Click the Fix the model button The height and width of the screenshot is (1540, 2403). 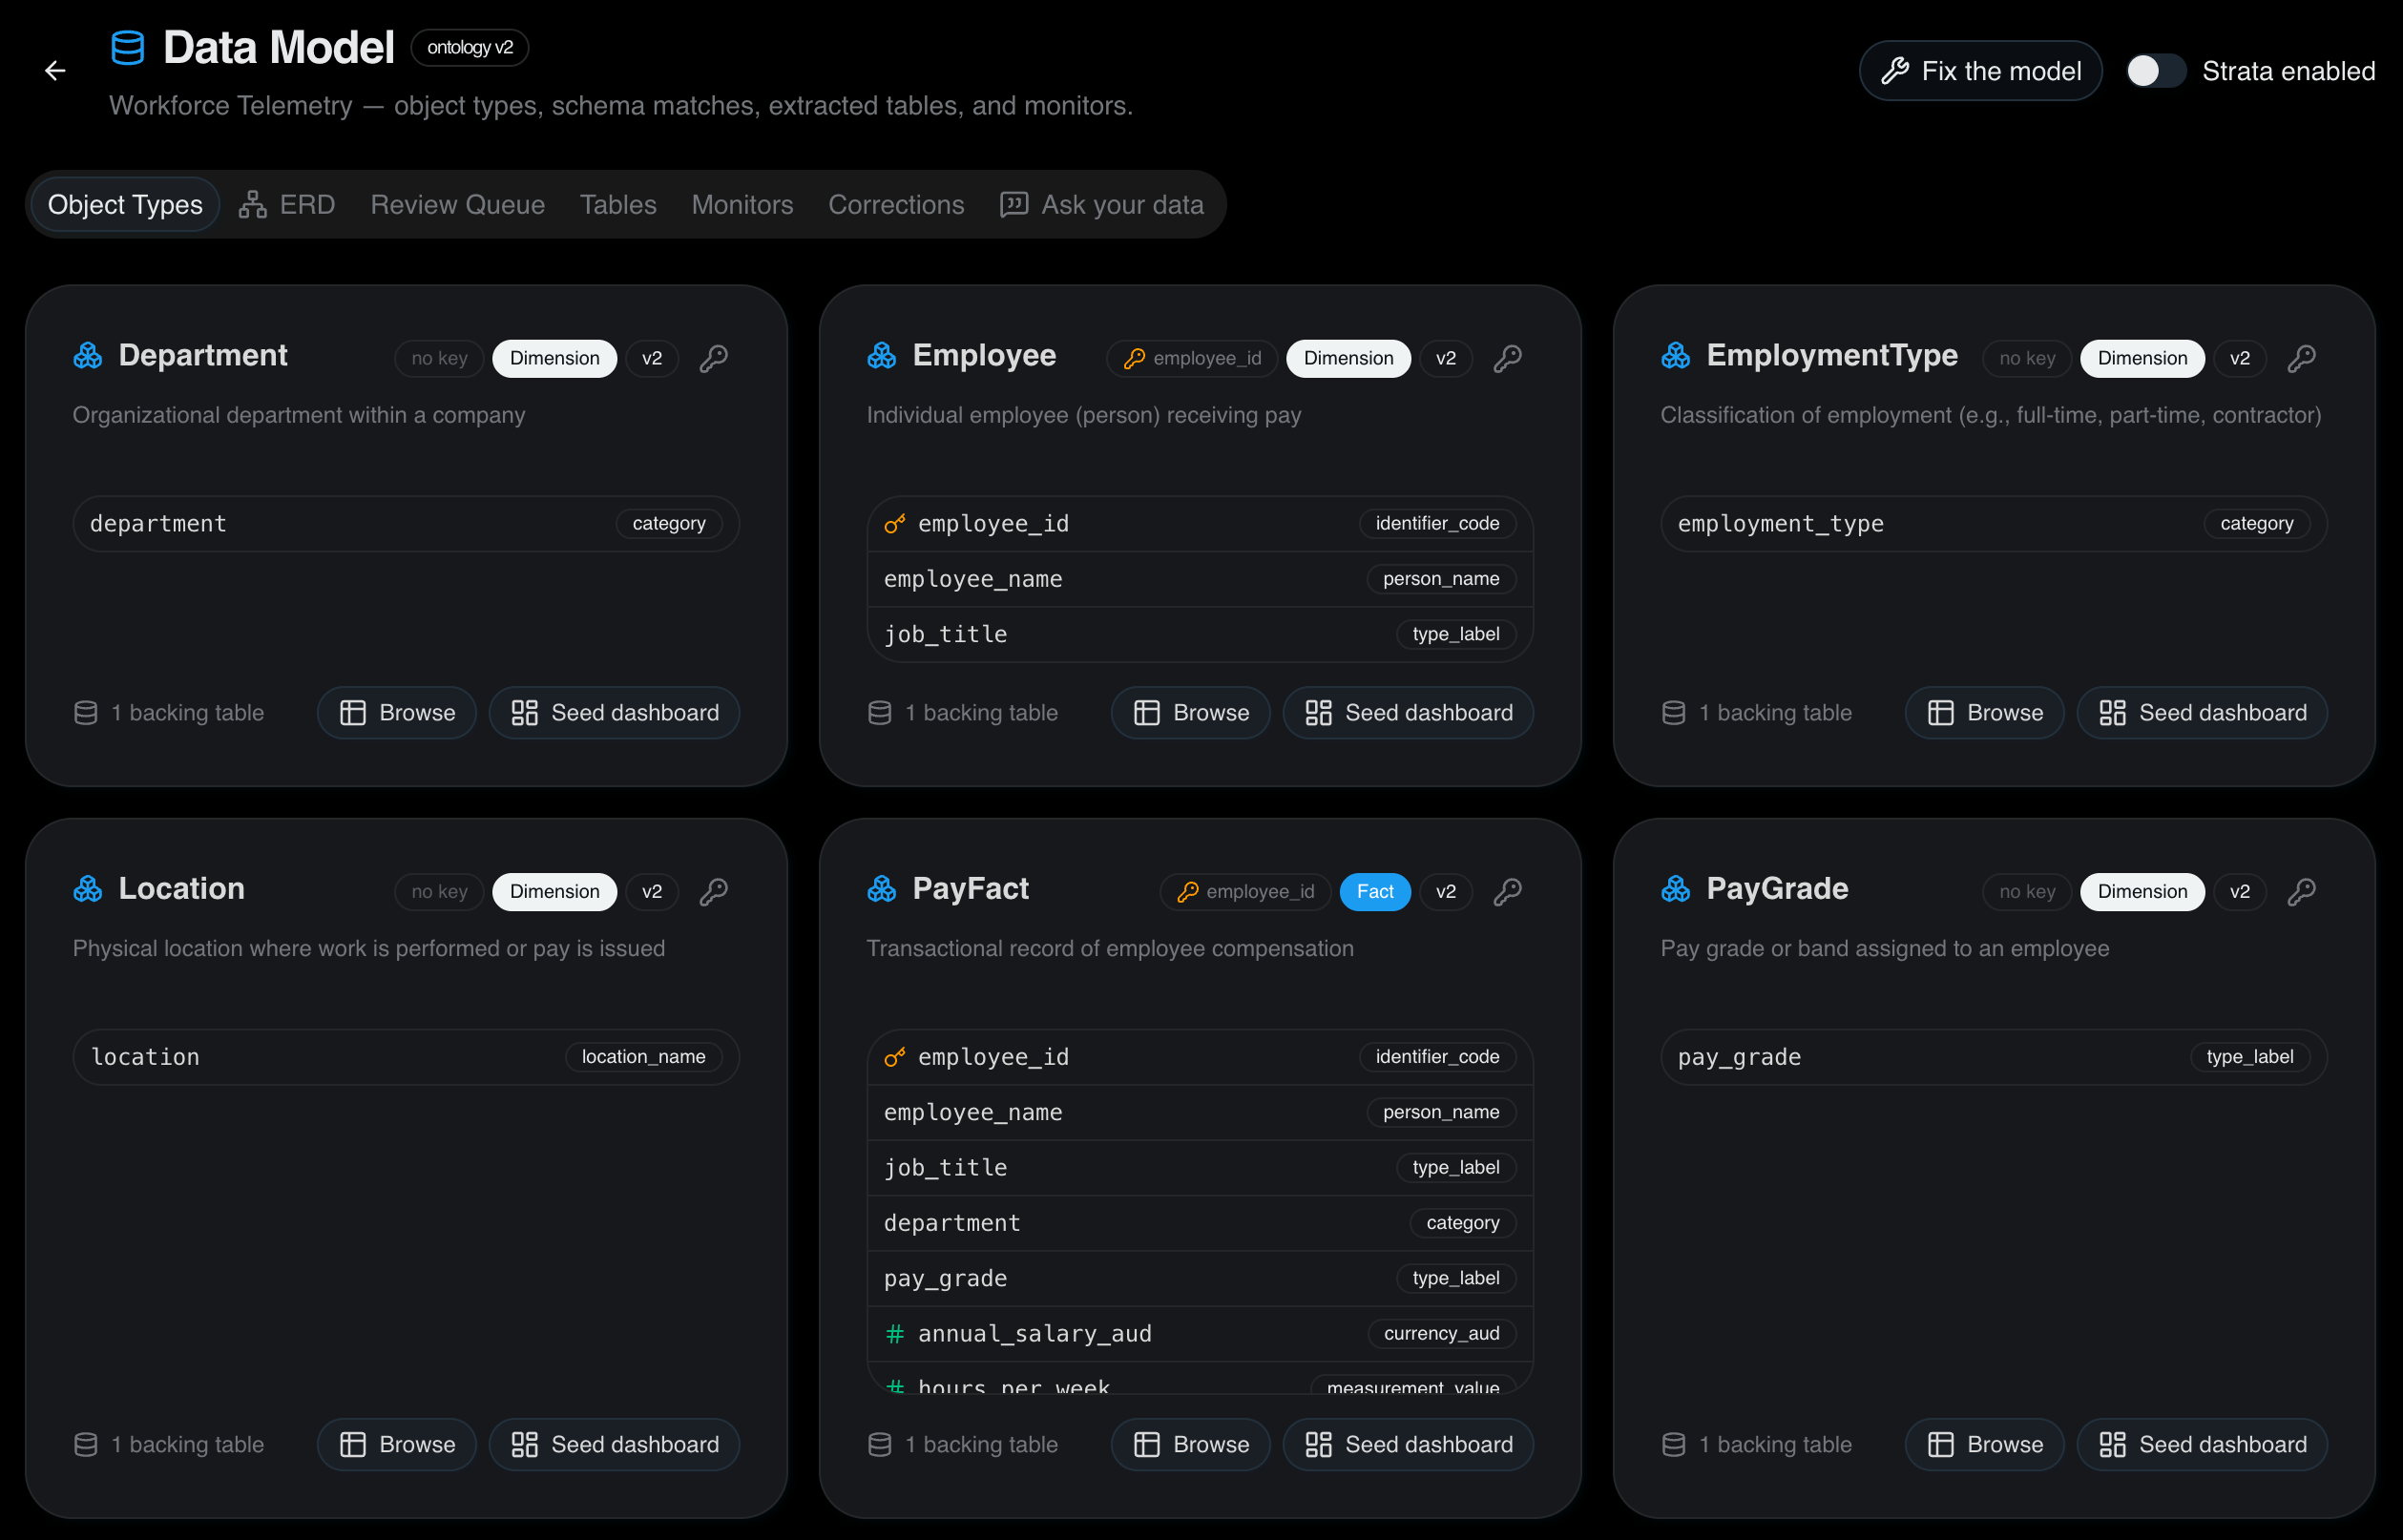click(x=1980, y=71)
